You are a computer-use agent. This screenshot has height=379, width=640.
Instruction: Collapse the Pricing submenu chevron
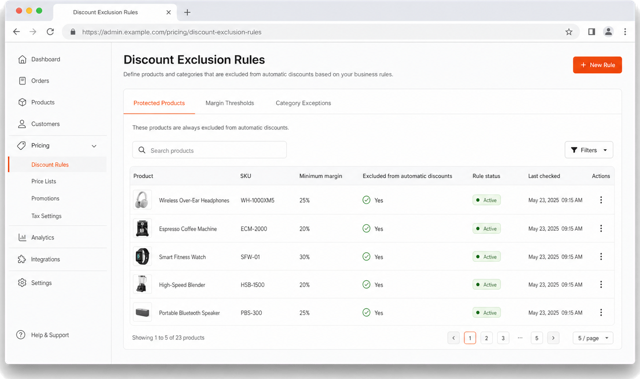click(94, 146)
